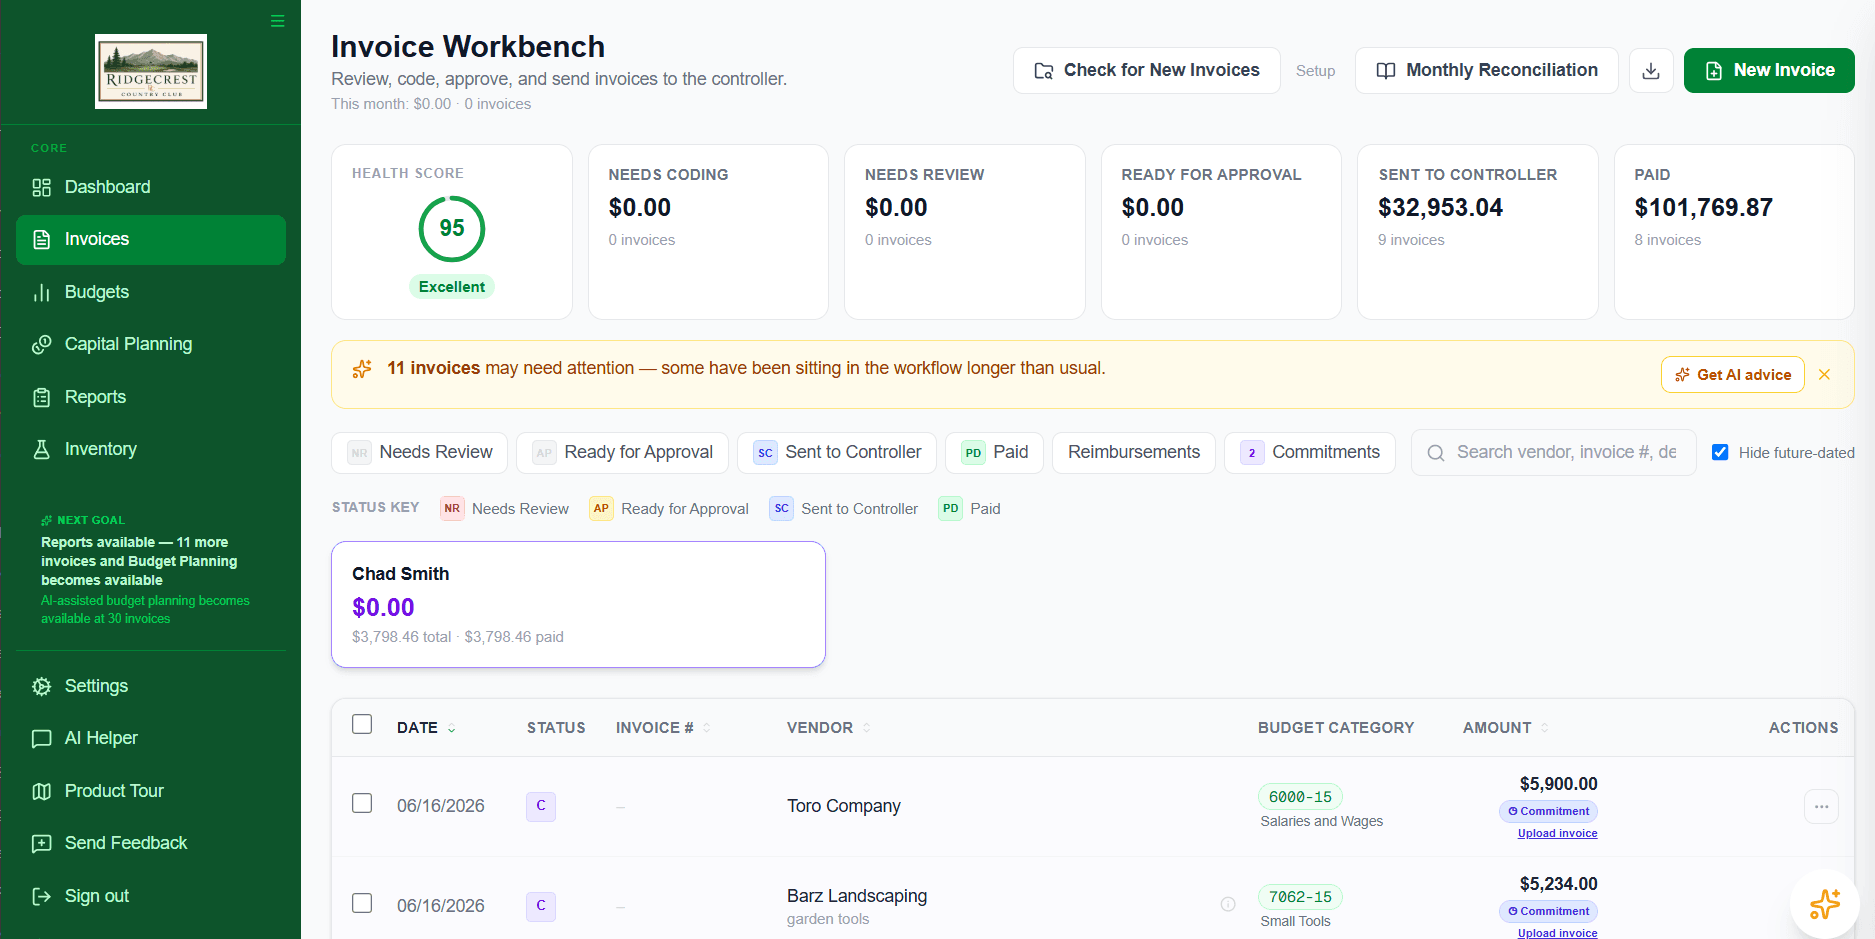1875x939 pixels.
Task: Click Upload invoice link for Toro Company
Action: pos(1557,833)
